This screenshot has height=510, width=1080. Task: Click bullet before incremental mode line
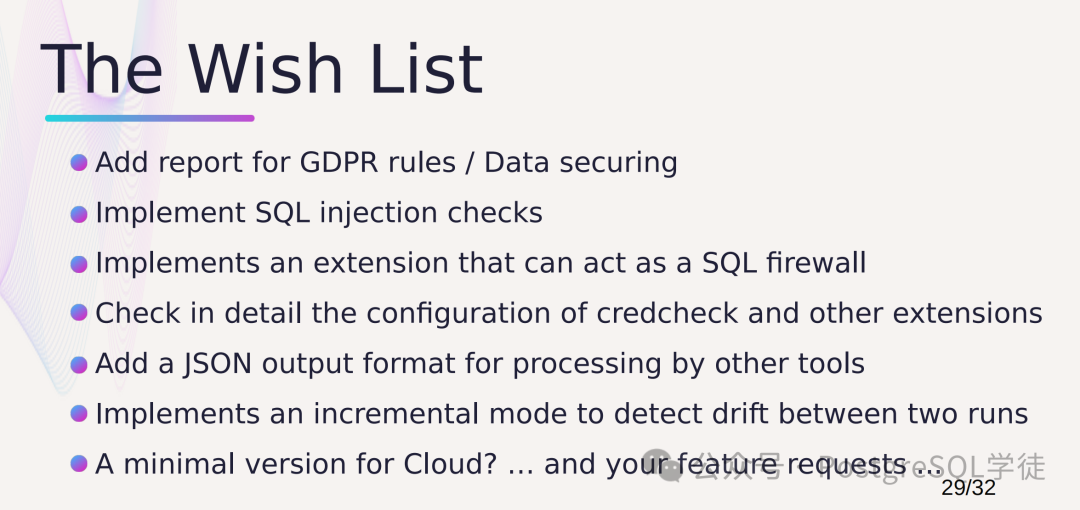79,413
